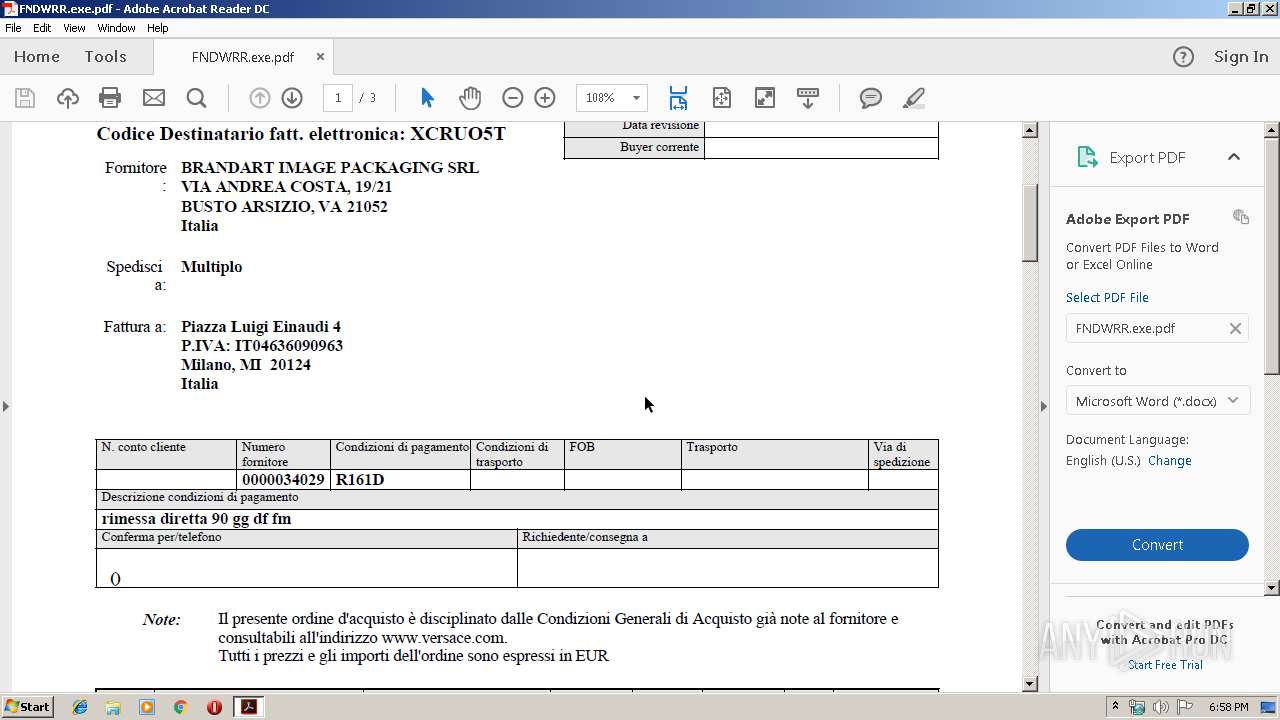The height and width of the screenshot is (720, 1280).
Task: Click the system tray volume icon
Action: [x=1160, y=707]
